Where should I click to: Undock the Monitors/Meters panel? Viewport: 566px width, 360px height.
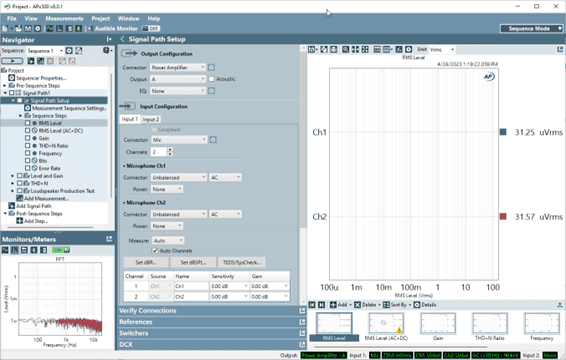click(x=109, y=239)
